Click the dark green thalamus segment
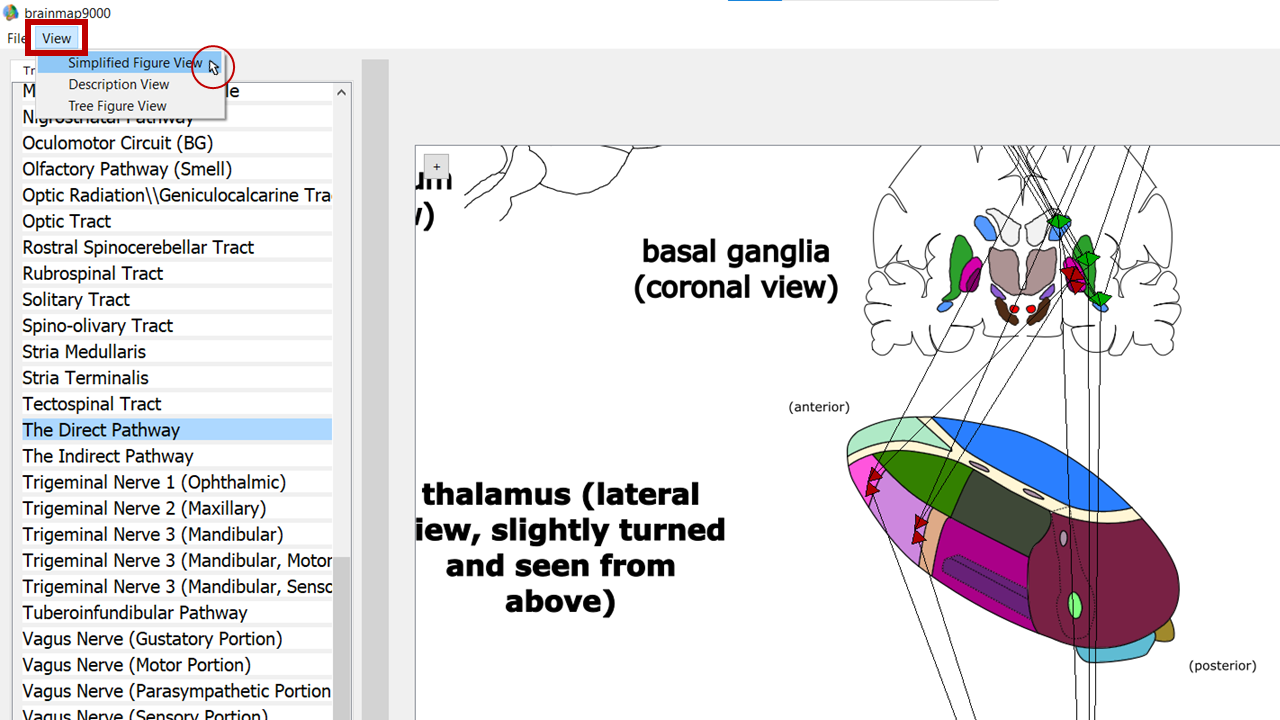The image size is (1280, 720). click(925, 478)
